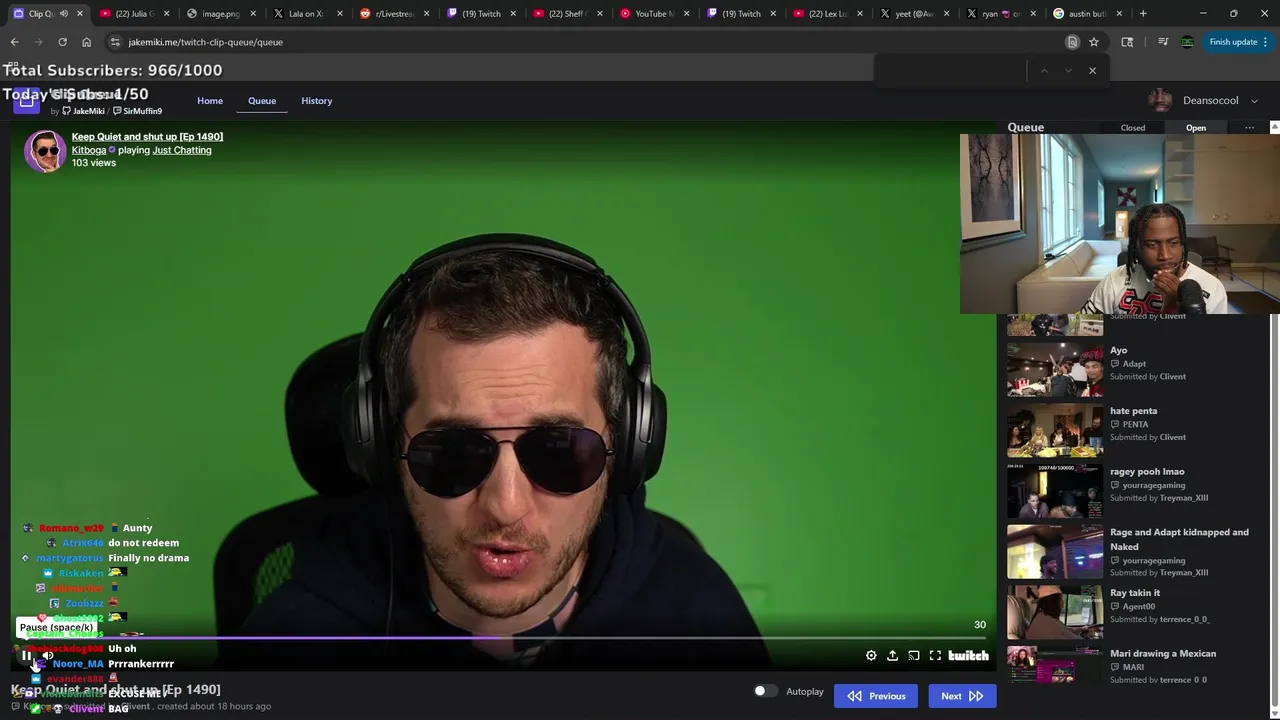Click the Agent00 channel name
This screenshot has width=1280, height=720.
(1139, 606)
